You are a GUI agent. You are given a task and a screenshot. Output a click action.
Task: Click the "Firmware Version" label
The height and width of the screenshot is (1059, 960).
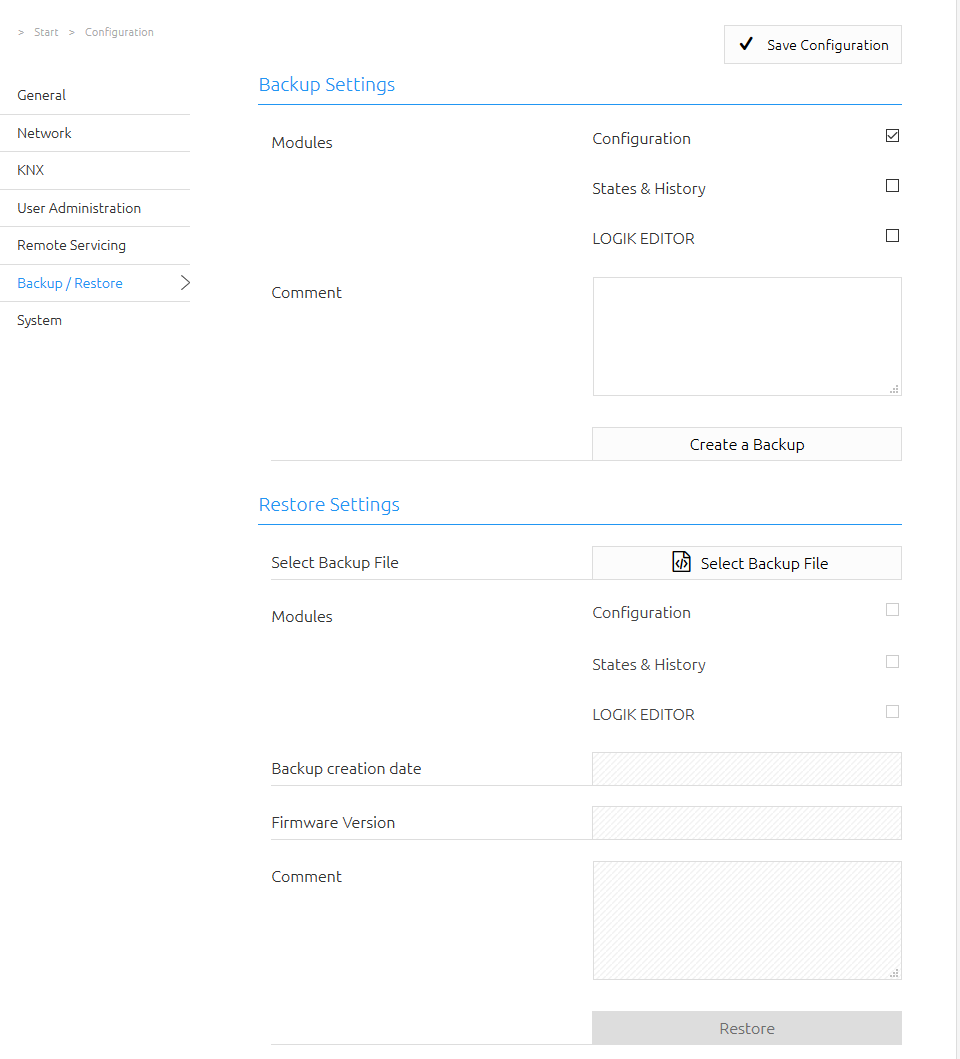click(333, 823)
